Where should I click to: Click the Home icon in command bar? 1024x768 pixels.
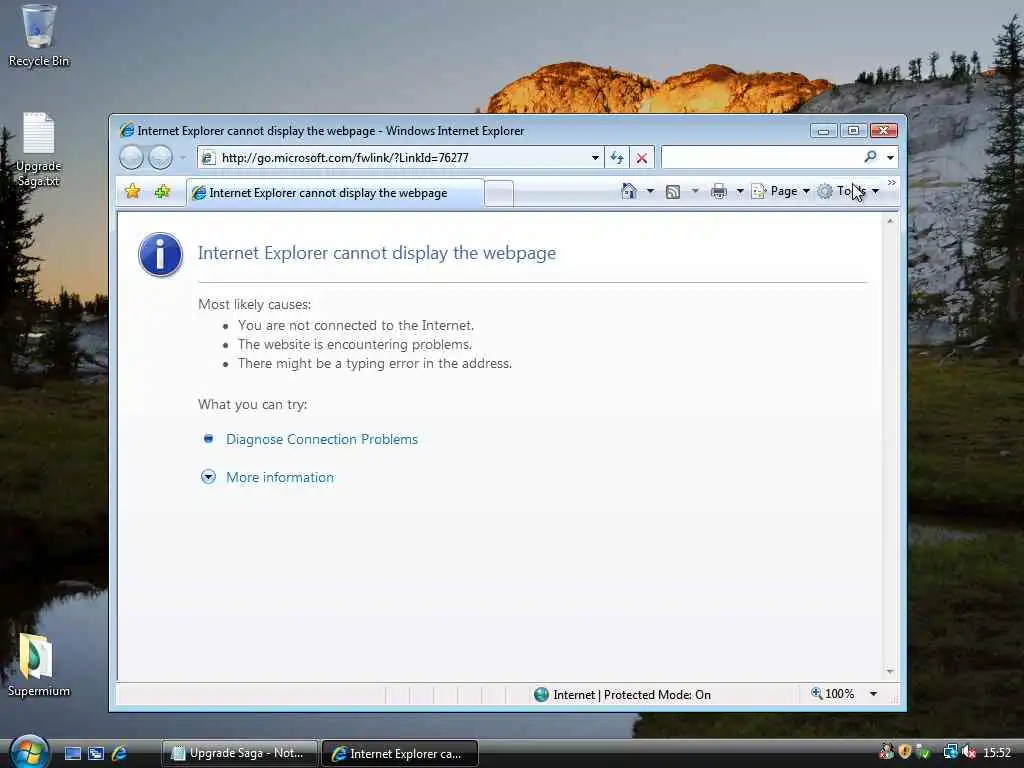(x=629, y=191)
